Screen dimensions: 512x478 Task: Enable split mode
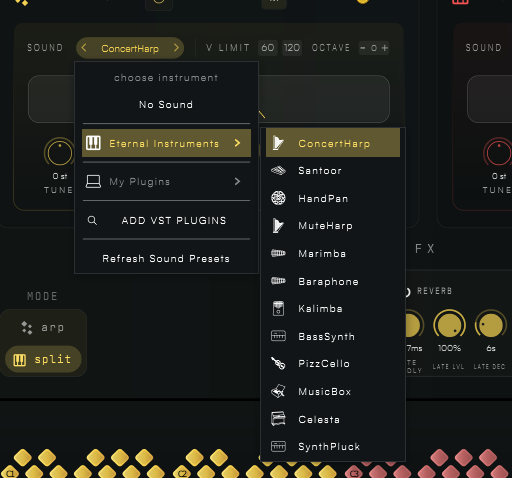point(43,359)
